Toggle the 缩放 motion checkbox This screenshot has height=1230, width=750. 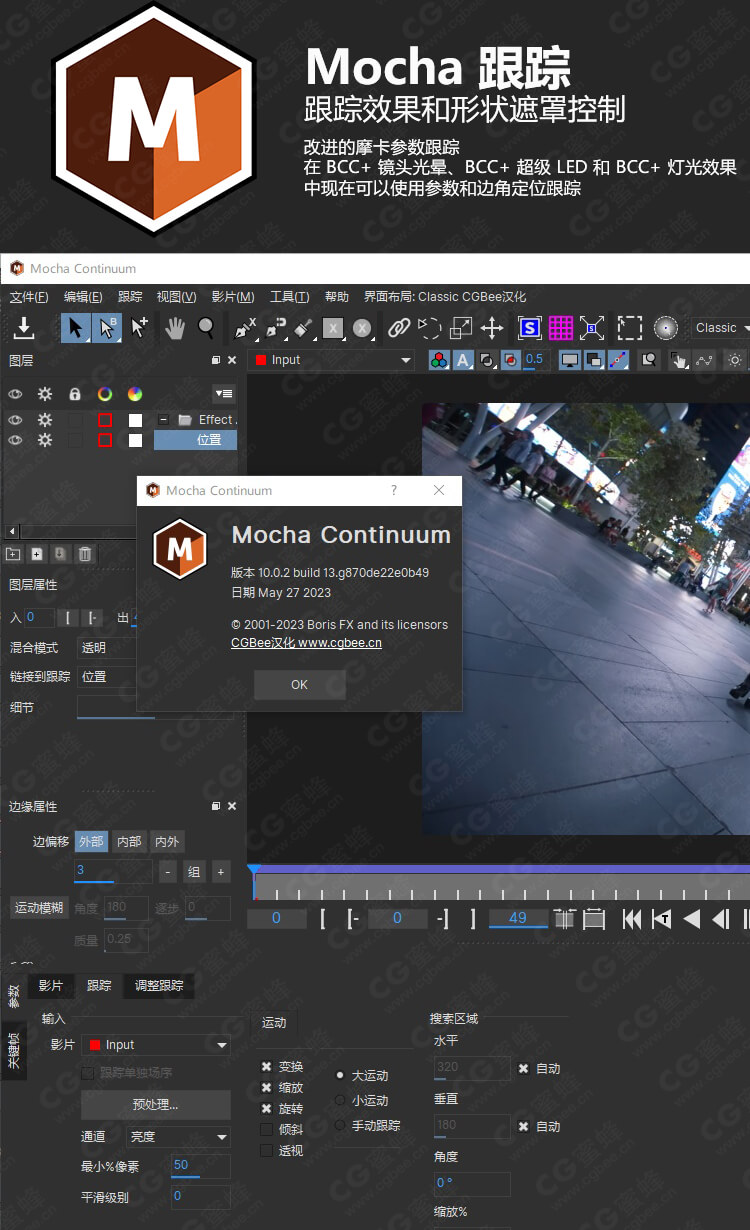266,1088
